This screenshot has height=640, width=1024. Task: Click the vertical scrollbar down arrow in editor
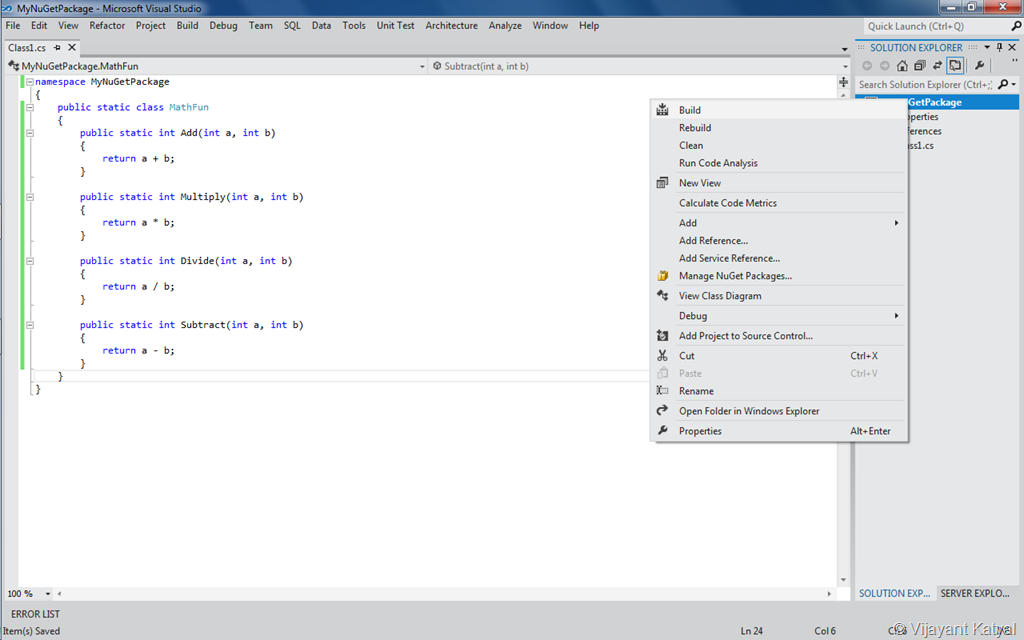[843, 579]
